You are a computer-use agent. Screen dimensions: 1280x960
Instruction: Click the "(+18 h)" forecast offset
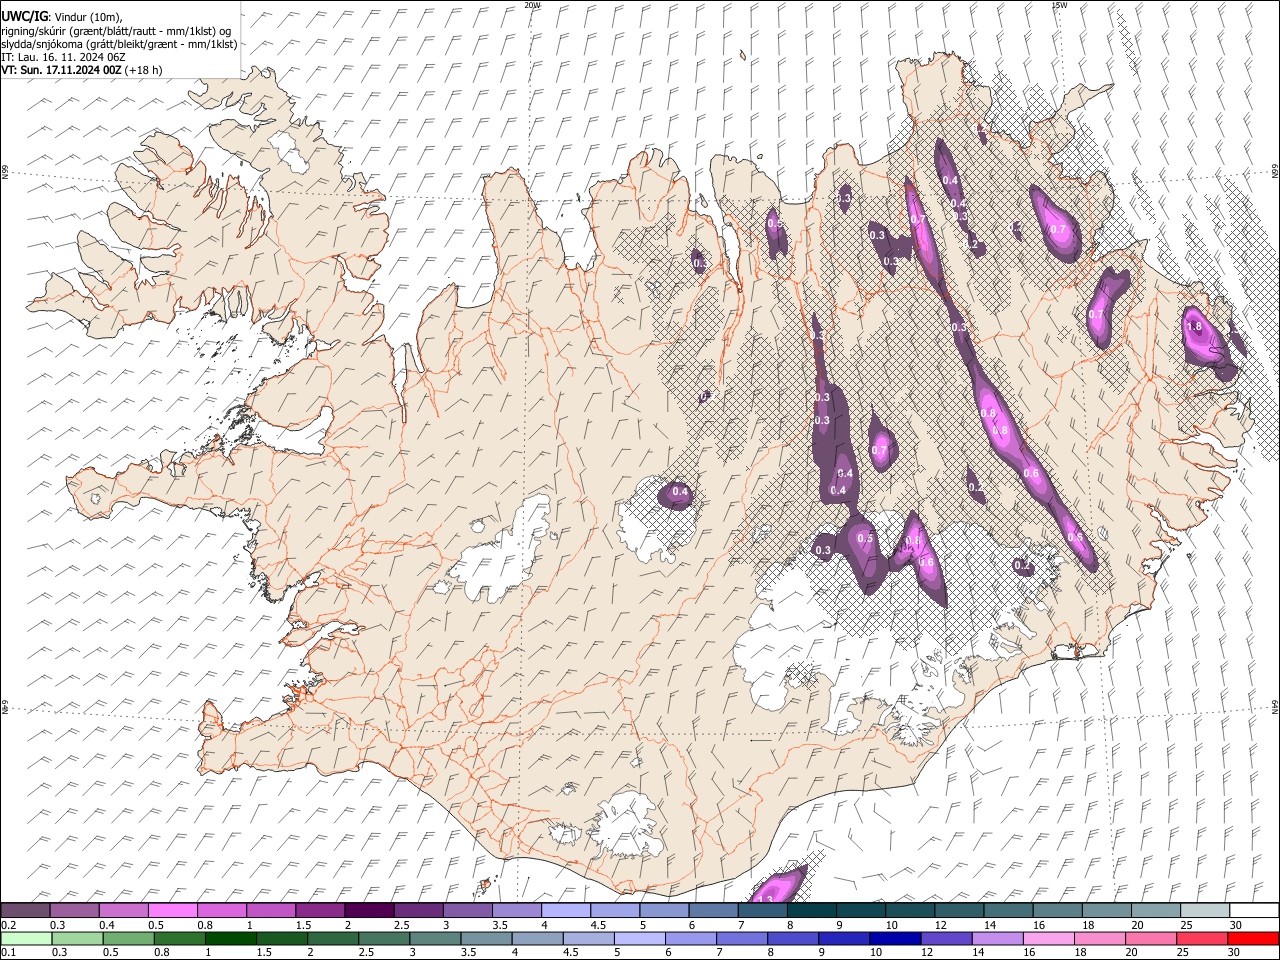coord(143,70)
